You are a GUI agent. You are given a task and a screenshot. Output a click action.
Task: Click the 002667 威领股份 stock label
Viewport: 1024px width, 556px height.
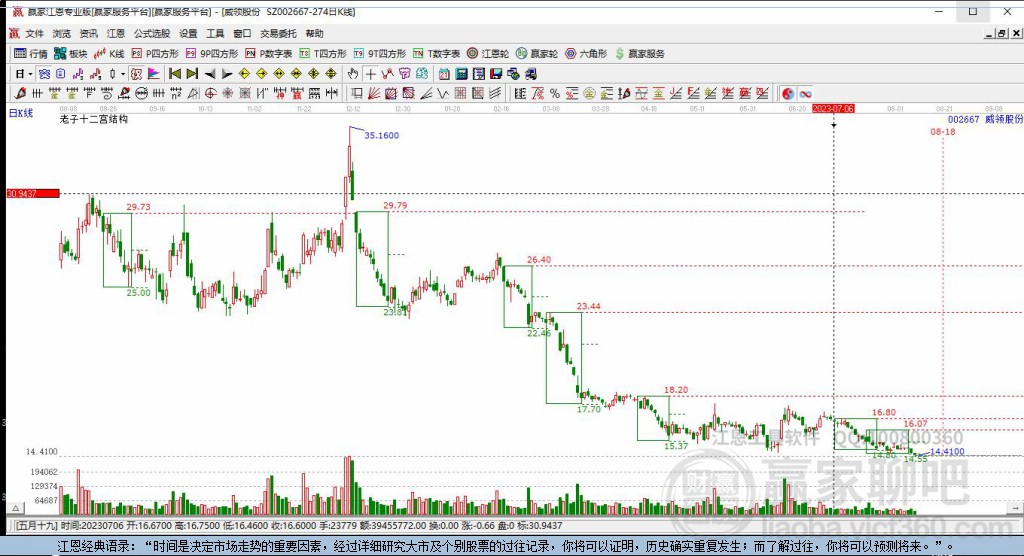[x=985, y=120]
